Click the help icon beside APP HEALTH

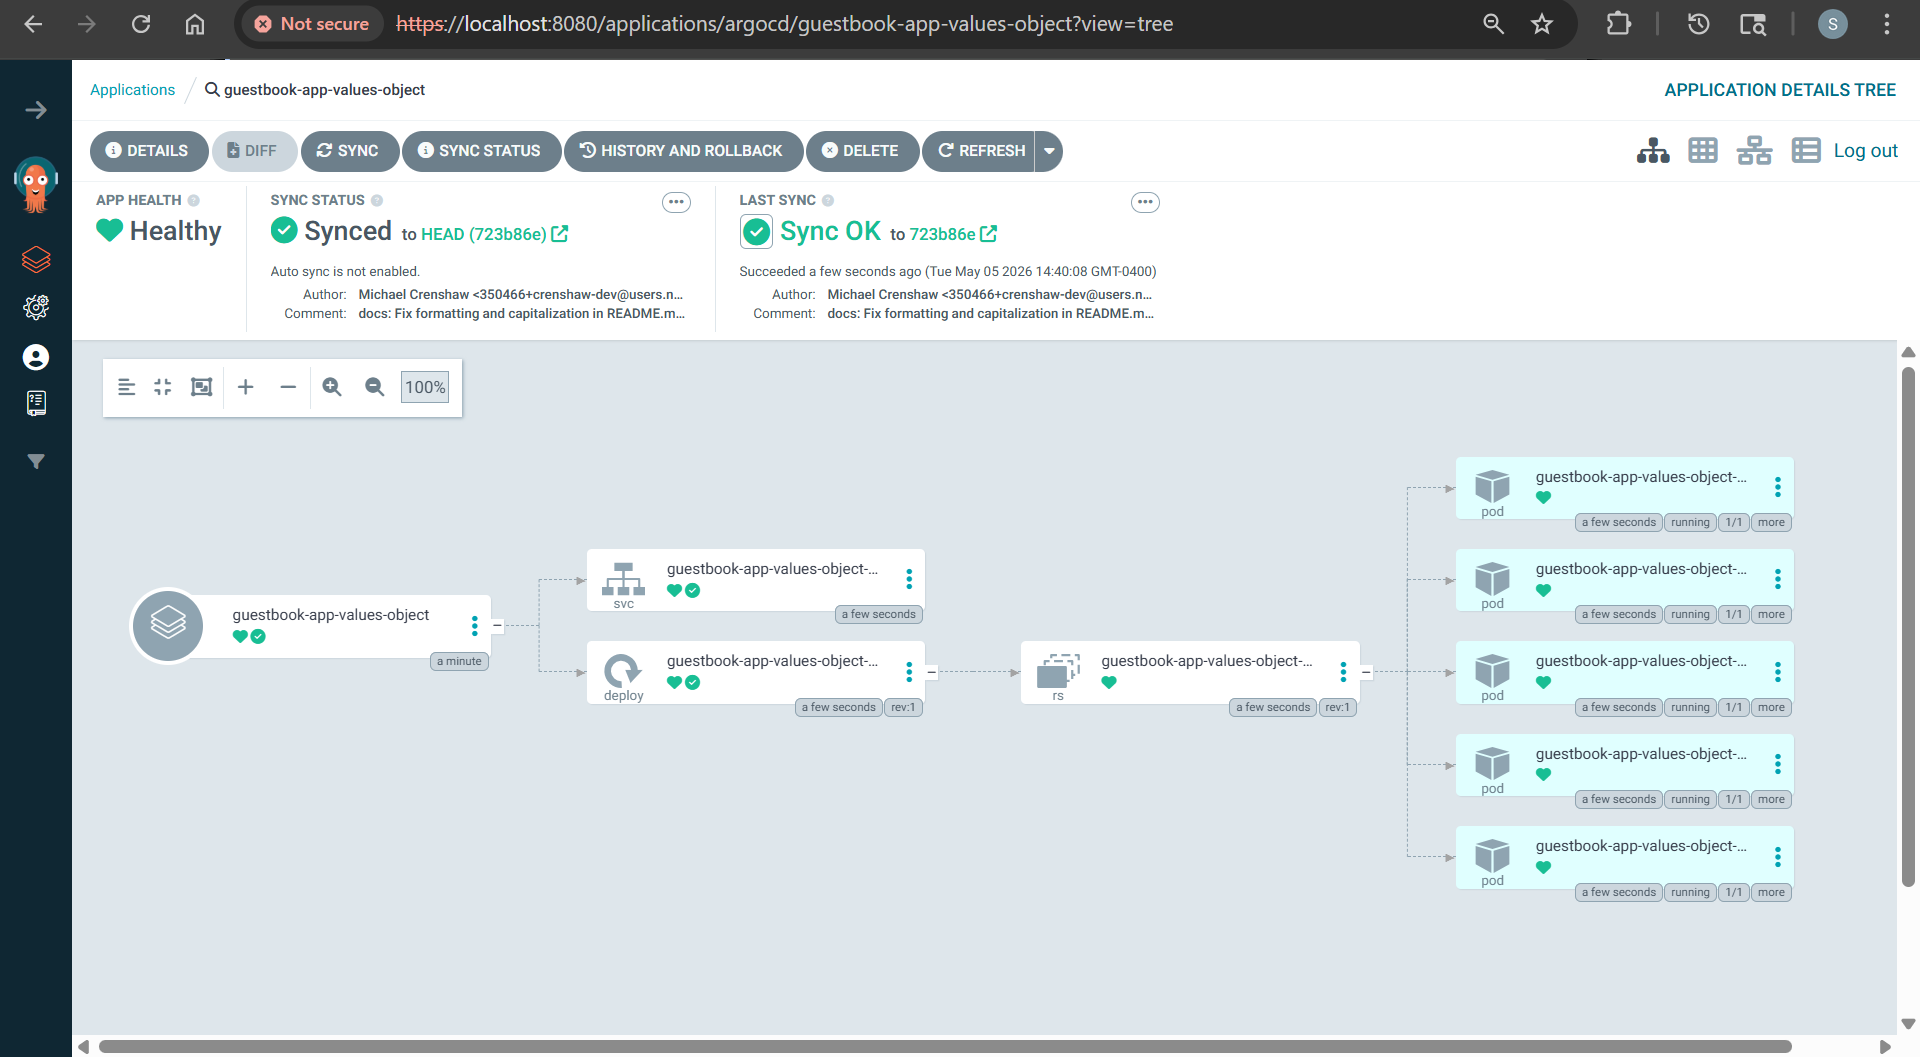[x=194, y=200]
